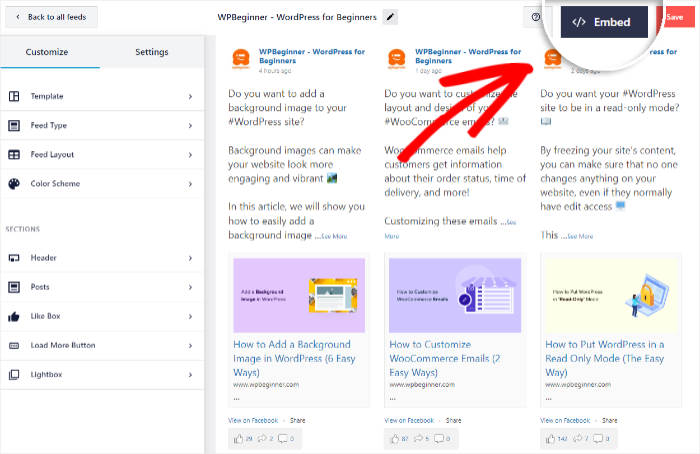Click the Header section icon
The width and height of the screenshot is (700, 454).
14,258
